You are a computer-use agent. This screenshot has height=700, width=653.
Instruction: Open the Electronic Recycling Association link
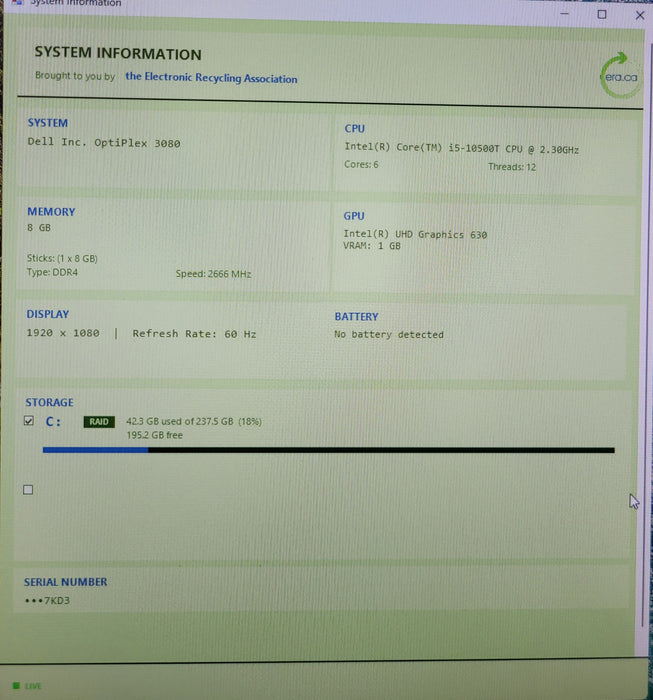click(211, 78)
